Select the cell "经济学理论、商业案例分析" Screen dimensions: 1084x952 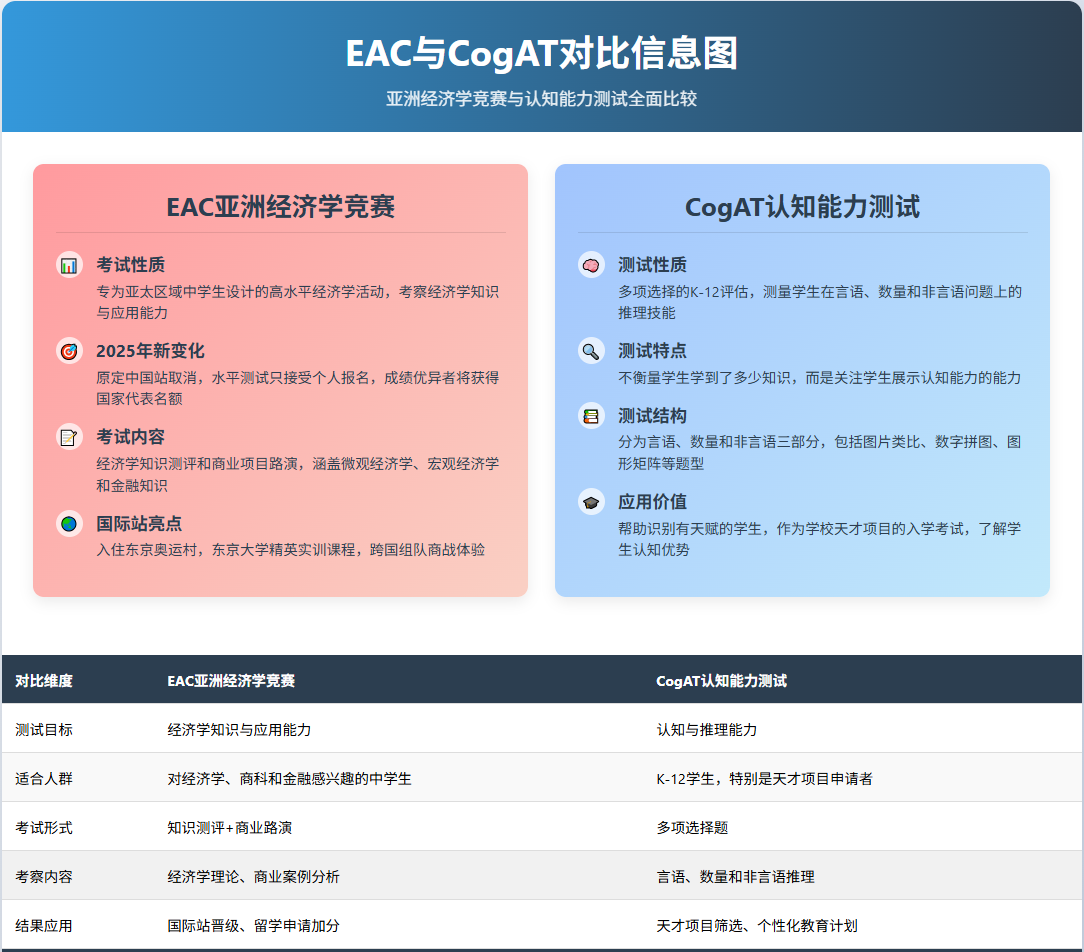(x=254, y=877)
